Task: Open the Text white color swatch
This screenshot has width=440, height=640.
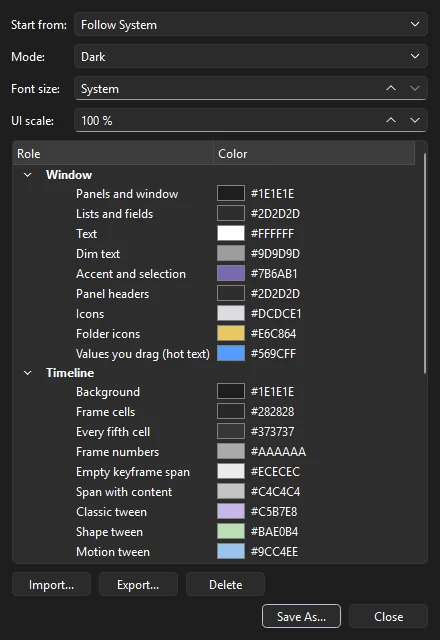Action: point(231,233)
